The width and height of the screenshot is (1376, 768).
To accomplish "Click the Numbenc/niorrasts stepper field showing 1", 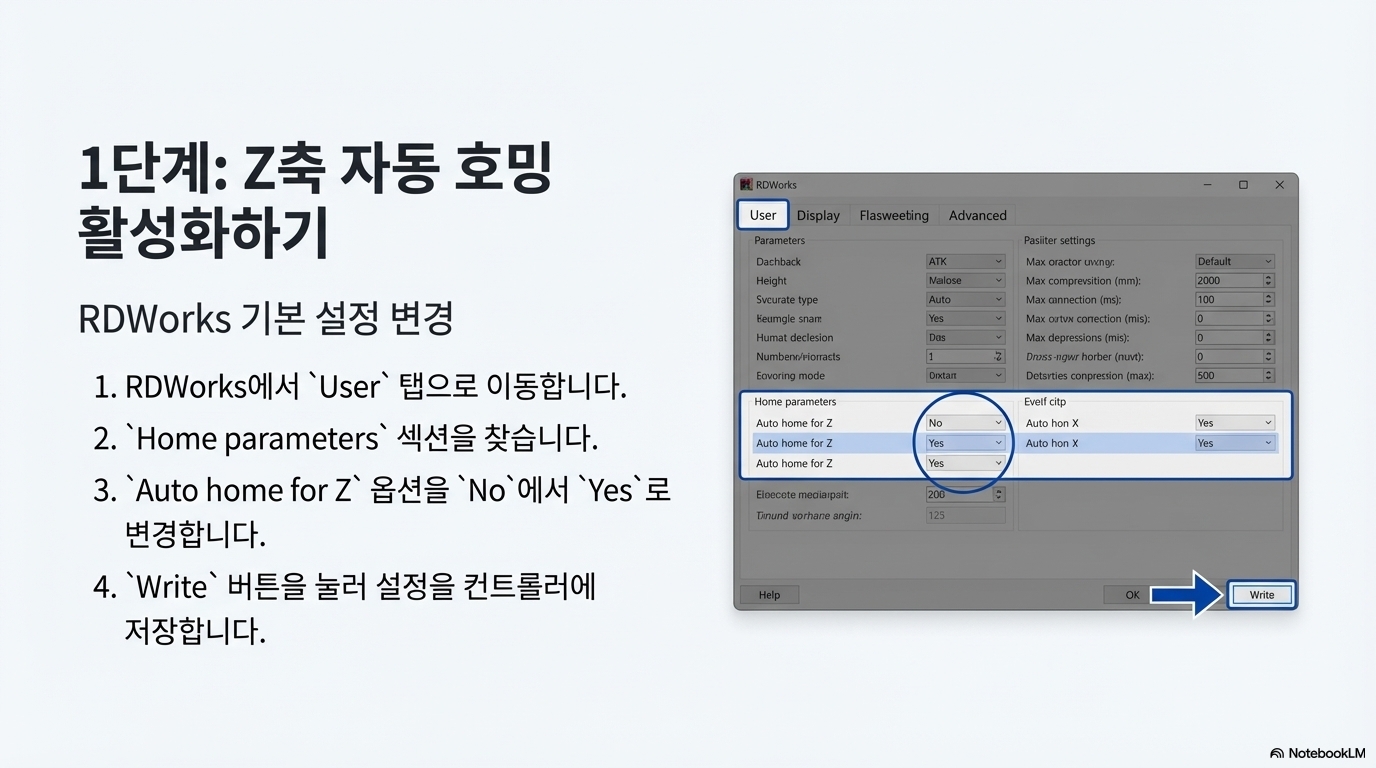I will pos(965,356).
